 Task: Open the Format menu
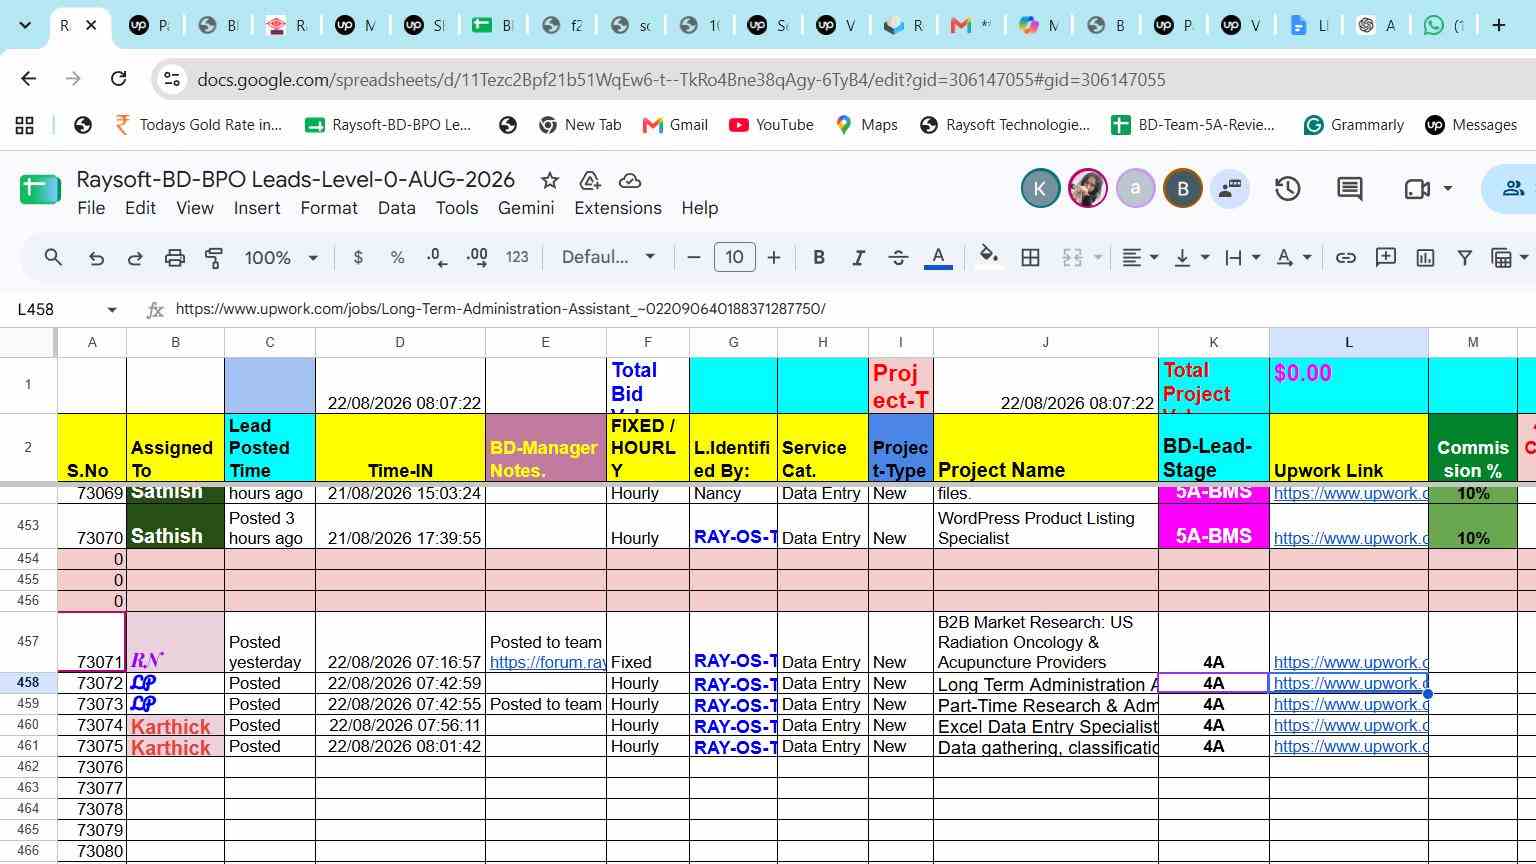coord(329,208)
